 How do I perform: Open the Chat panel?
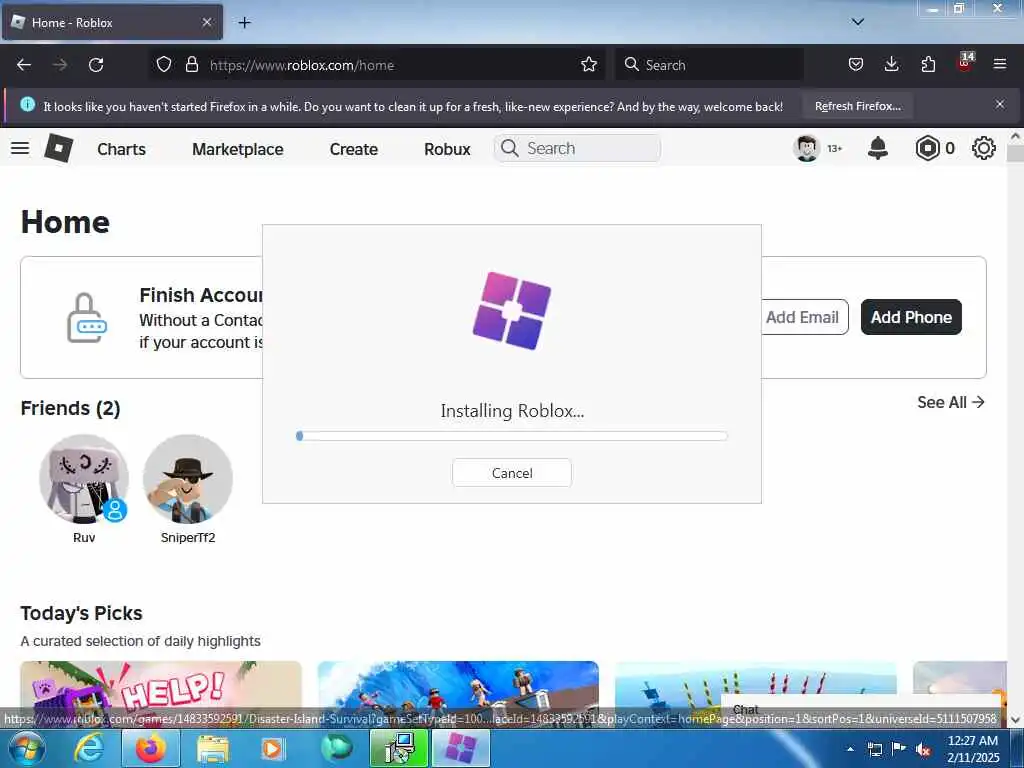(x=861, y=707)
